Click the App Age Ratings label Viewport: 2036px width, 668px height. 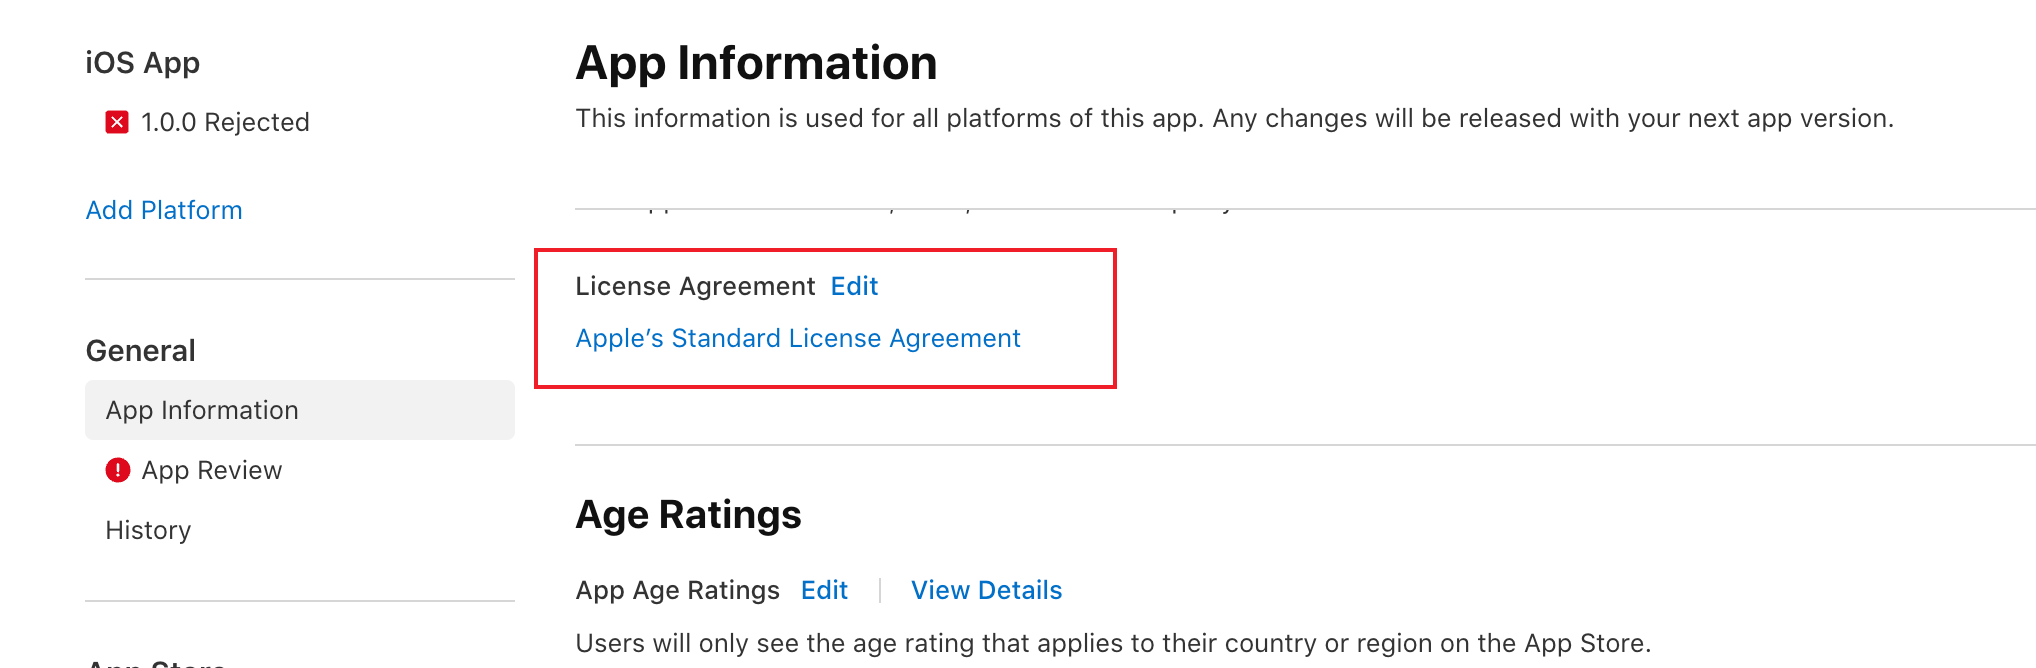[677, 590]
